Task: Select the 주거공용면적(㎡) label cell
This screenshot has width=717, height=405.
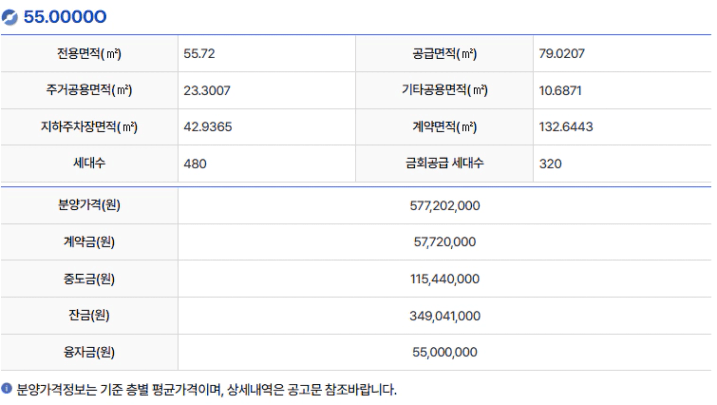Action: click(90, 90)
